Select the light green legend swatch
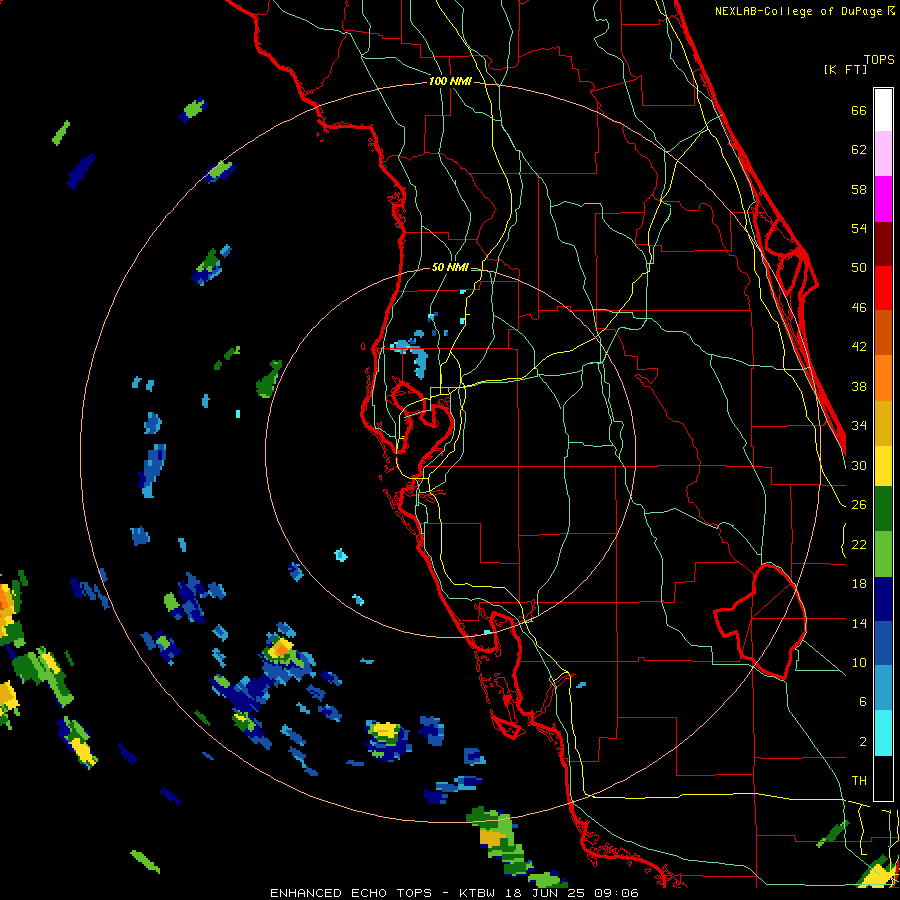900x900 pixels. (883, 554)
